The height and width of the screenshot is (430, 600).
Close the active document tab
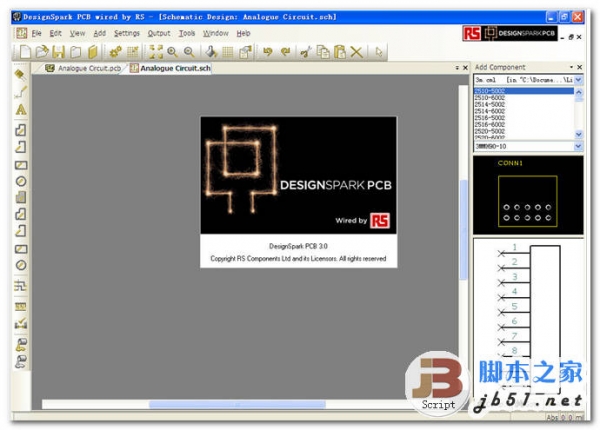click(x=465, y=68)
